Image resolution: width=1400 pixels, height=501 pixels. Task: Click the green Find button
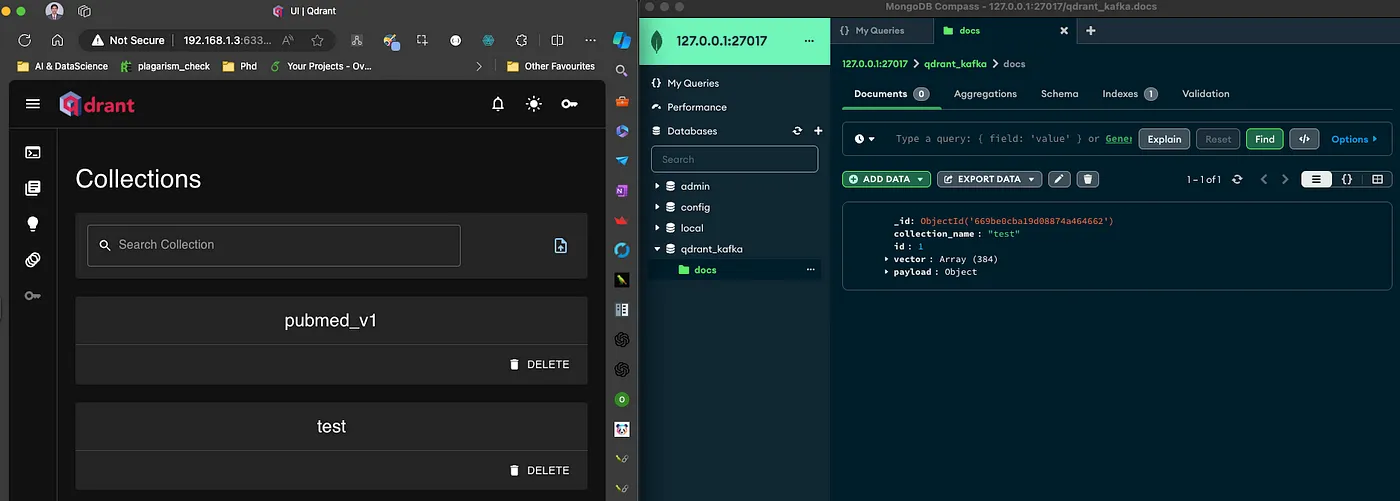tap(1264, 139)
